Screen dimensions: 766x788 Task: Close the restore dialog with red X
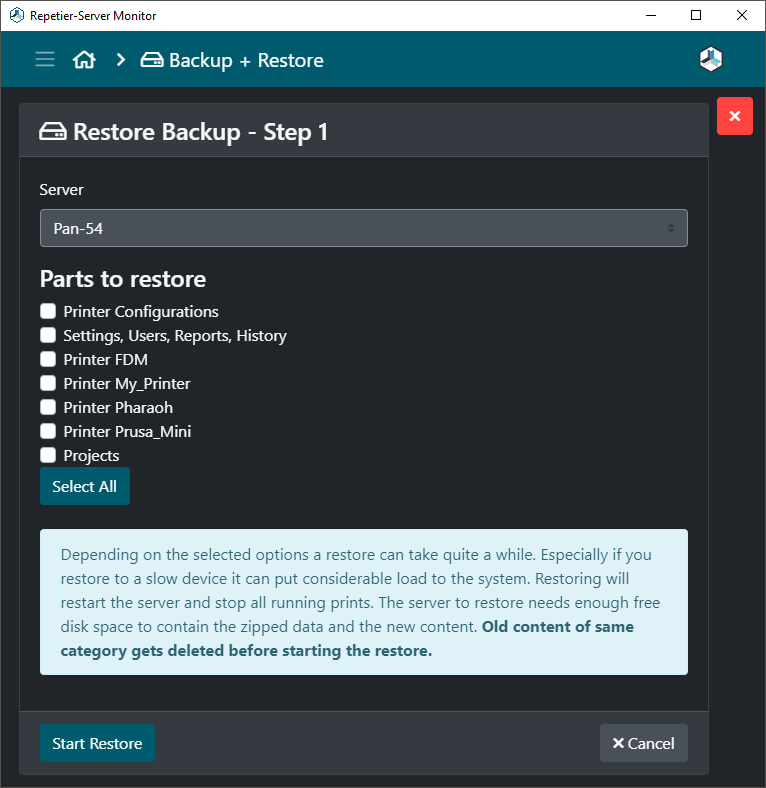pos(735,116)
